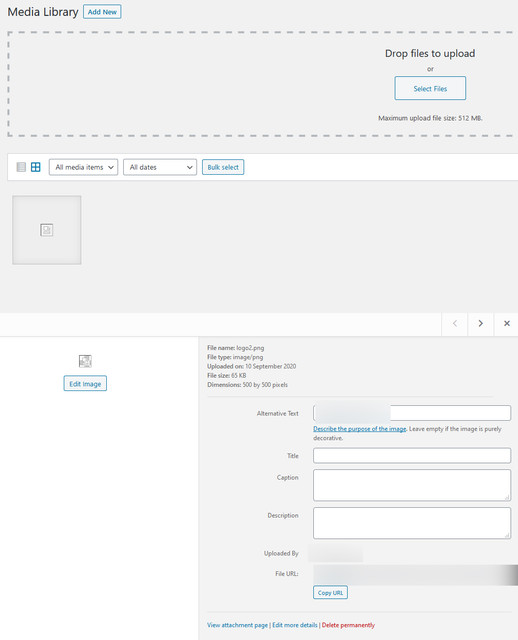The image size is (518, 640).
Task: Click the Copy URL button
Action: pos(330,593)
